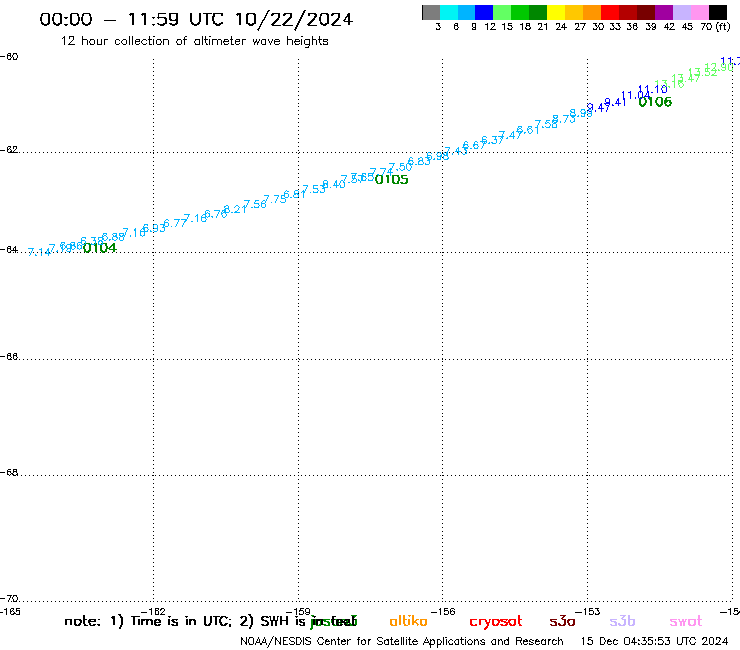Click the NOAA/NESDIS Center for Satellite Applications credit
This screenshot has width=740, height=650.
[402, 642]
